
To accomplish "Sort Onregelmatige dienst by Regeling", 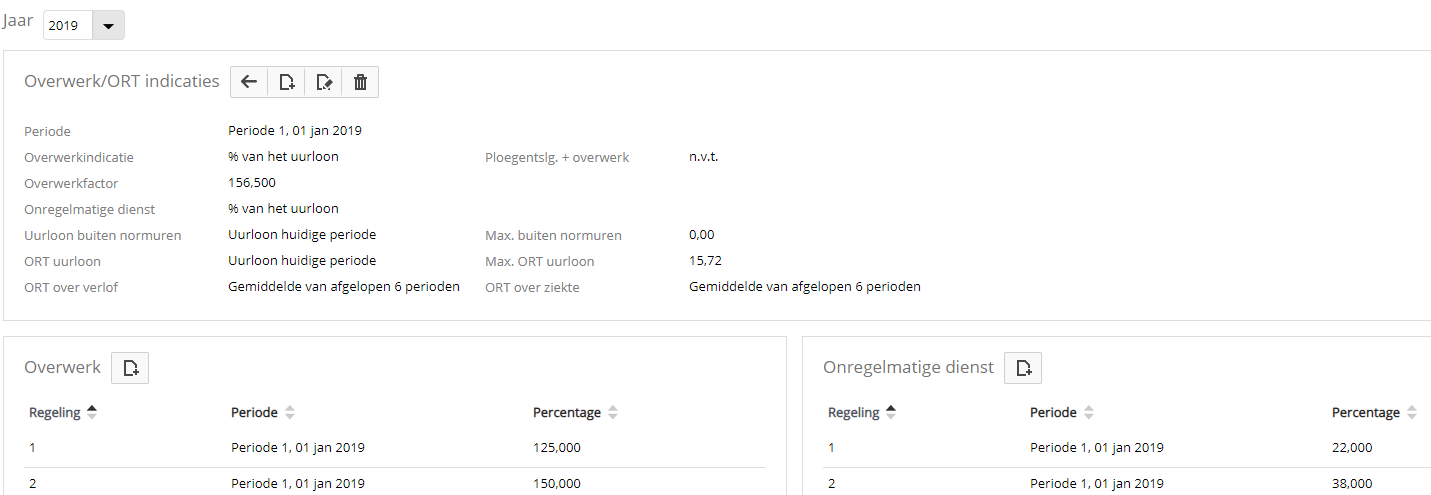I will pyautogui.click(x=860, y=412).
